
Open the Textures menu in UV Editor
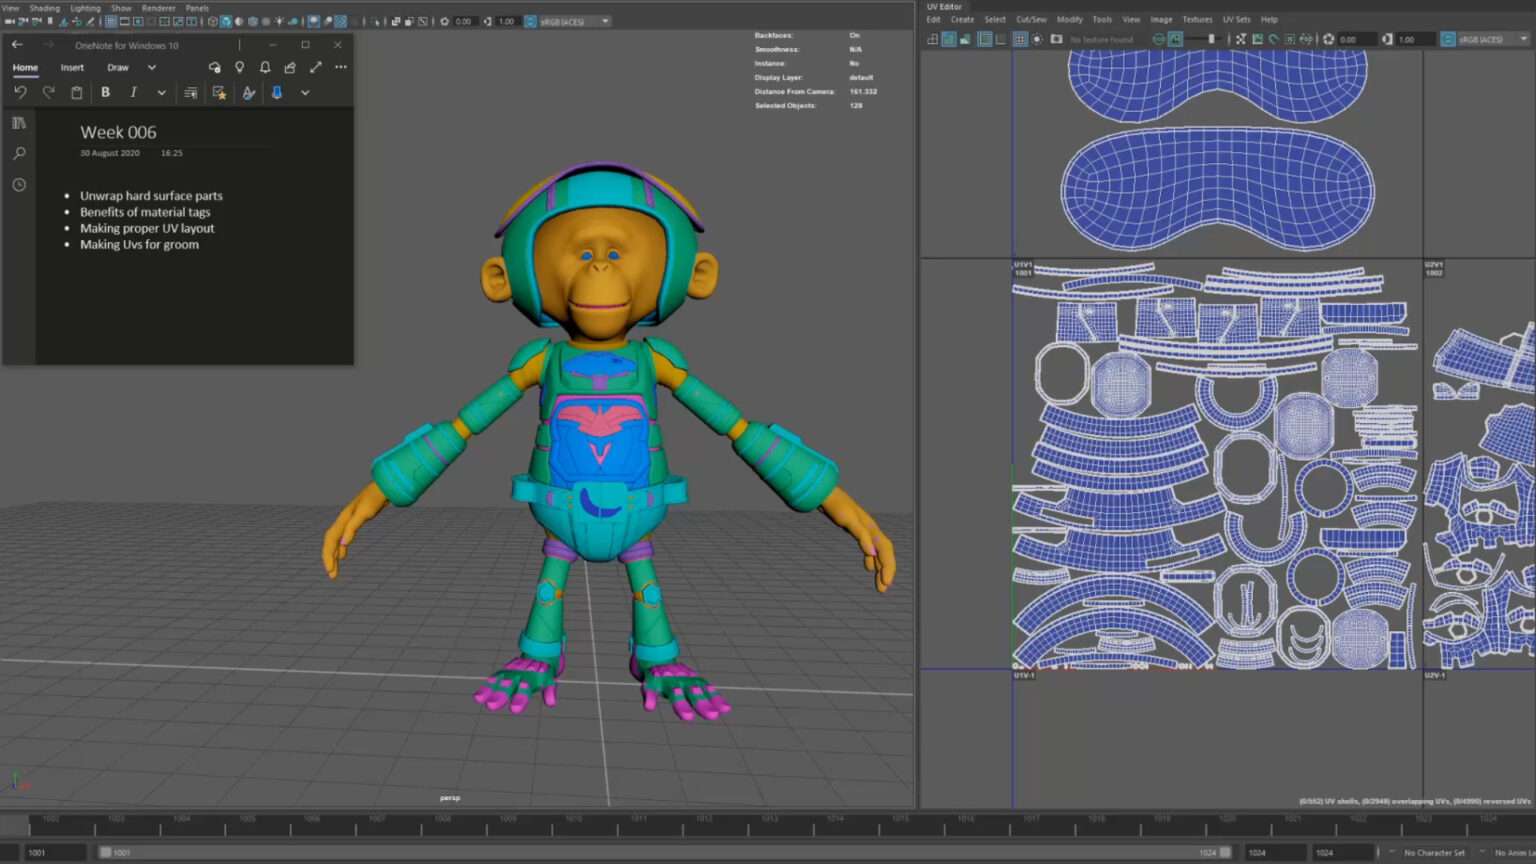(1197, 19)
